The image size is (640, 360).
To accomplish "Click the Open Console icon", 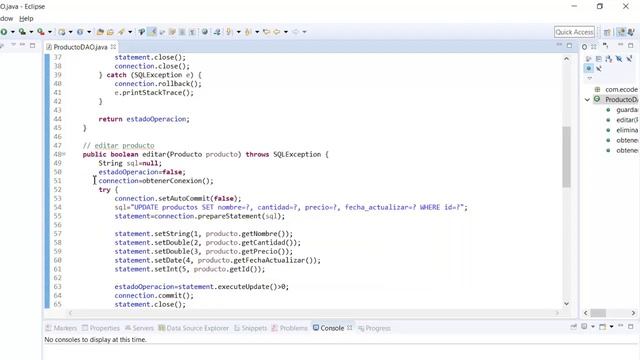I will 602,327.
